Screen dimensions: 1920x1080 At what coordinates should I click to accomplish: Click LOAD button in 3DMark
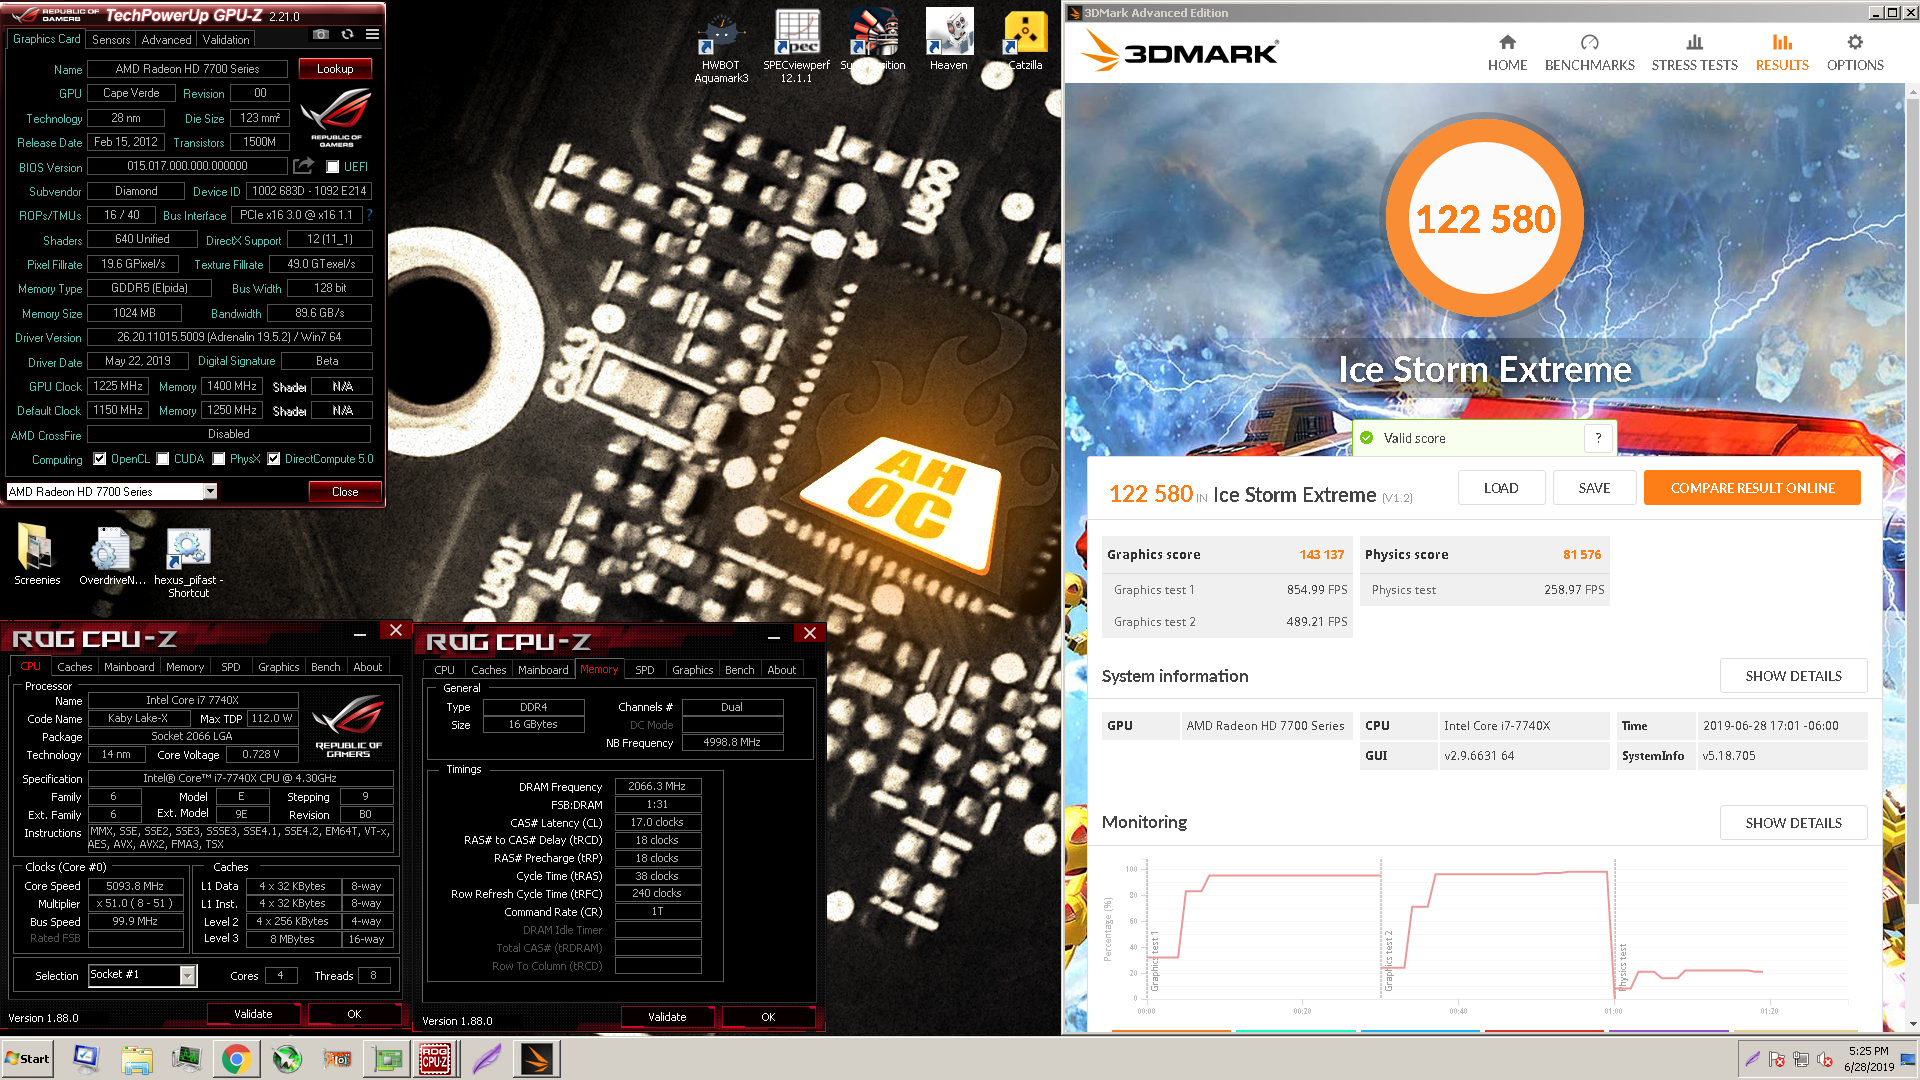[1501, 488]
